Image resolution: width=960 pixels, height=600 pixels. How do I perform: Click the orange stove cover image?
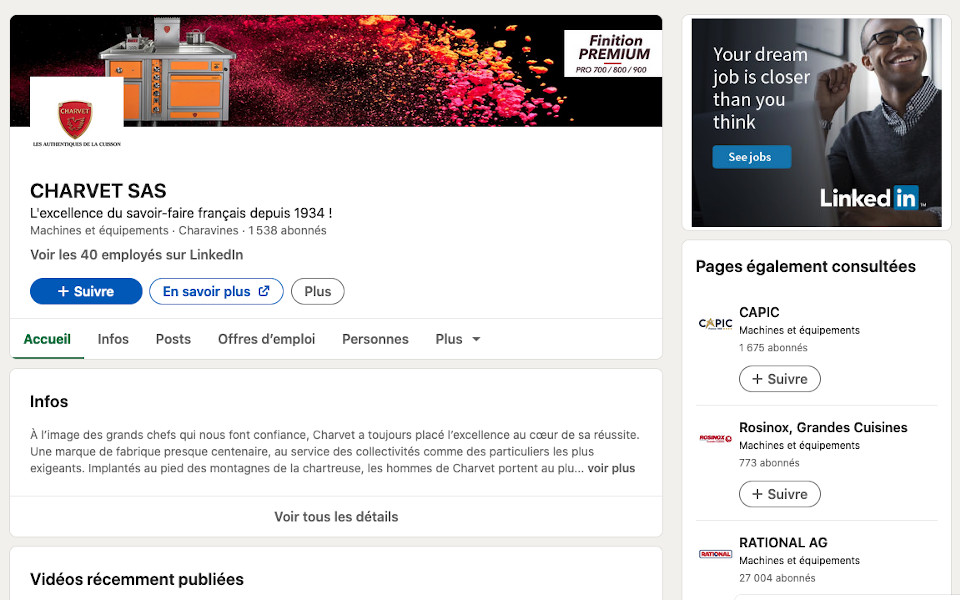[167, 70]
